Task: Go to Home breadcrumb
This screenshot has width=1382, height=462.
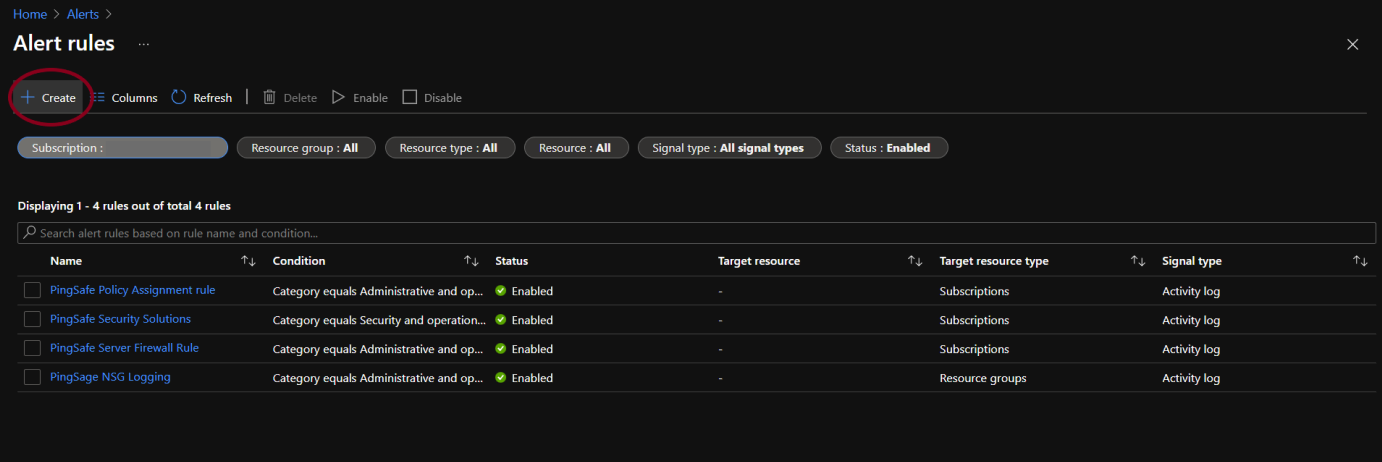Action: 30,14
